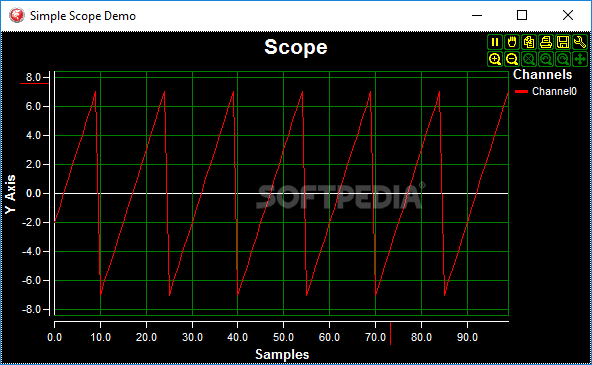Click the red marker near 8.0 on Y axis

pos(34,83)
